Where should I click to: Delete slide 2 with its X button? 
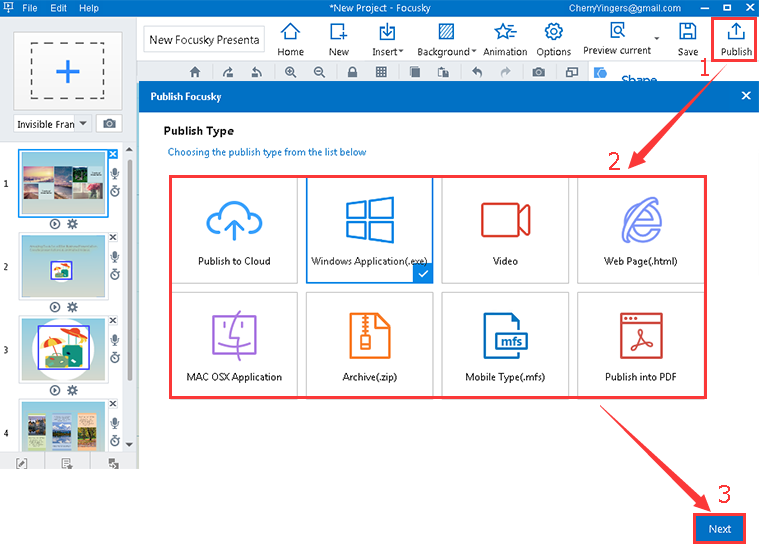tap(113, 237)
